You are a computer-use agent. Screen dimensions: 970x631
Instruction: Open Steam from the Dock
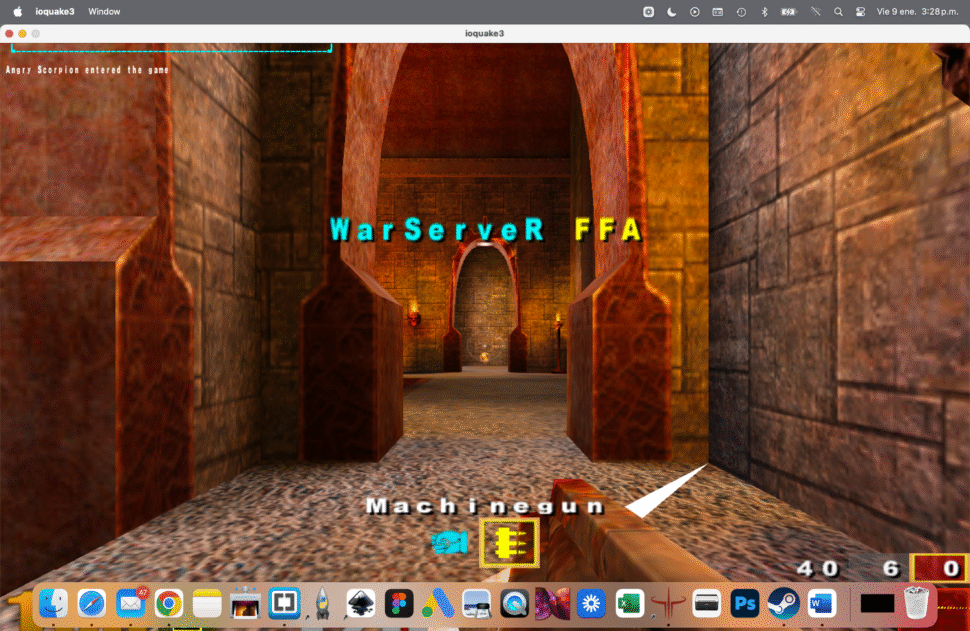[x=782, y=604]
